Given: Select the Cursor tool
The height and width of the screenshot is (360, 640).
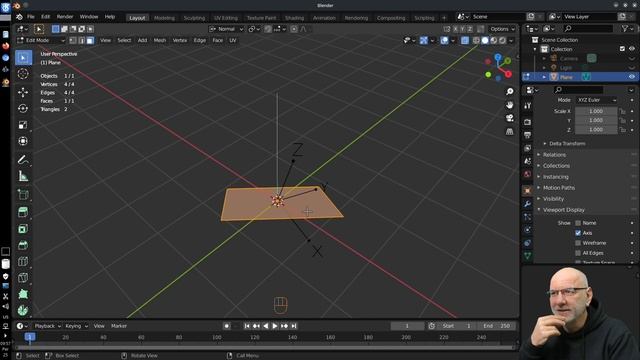Looking at the screenshot, I should point(23,74).
